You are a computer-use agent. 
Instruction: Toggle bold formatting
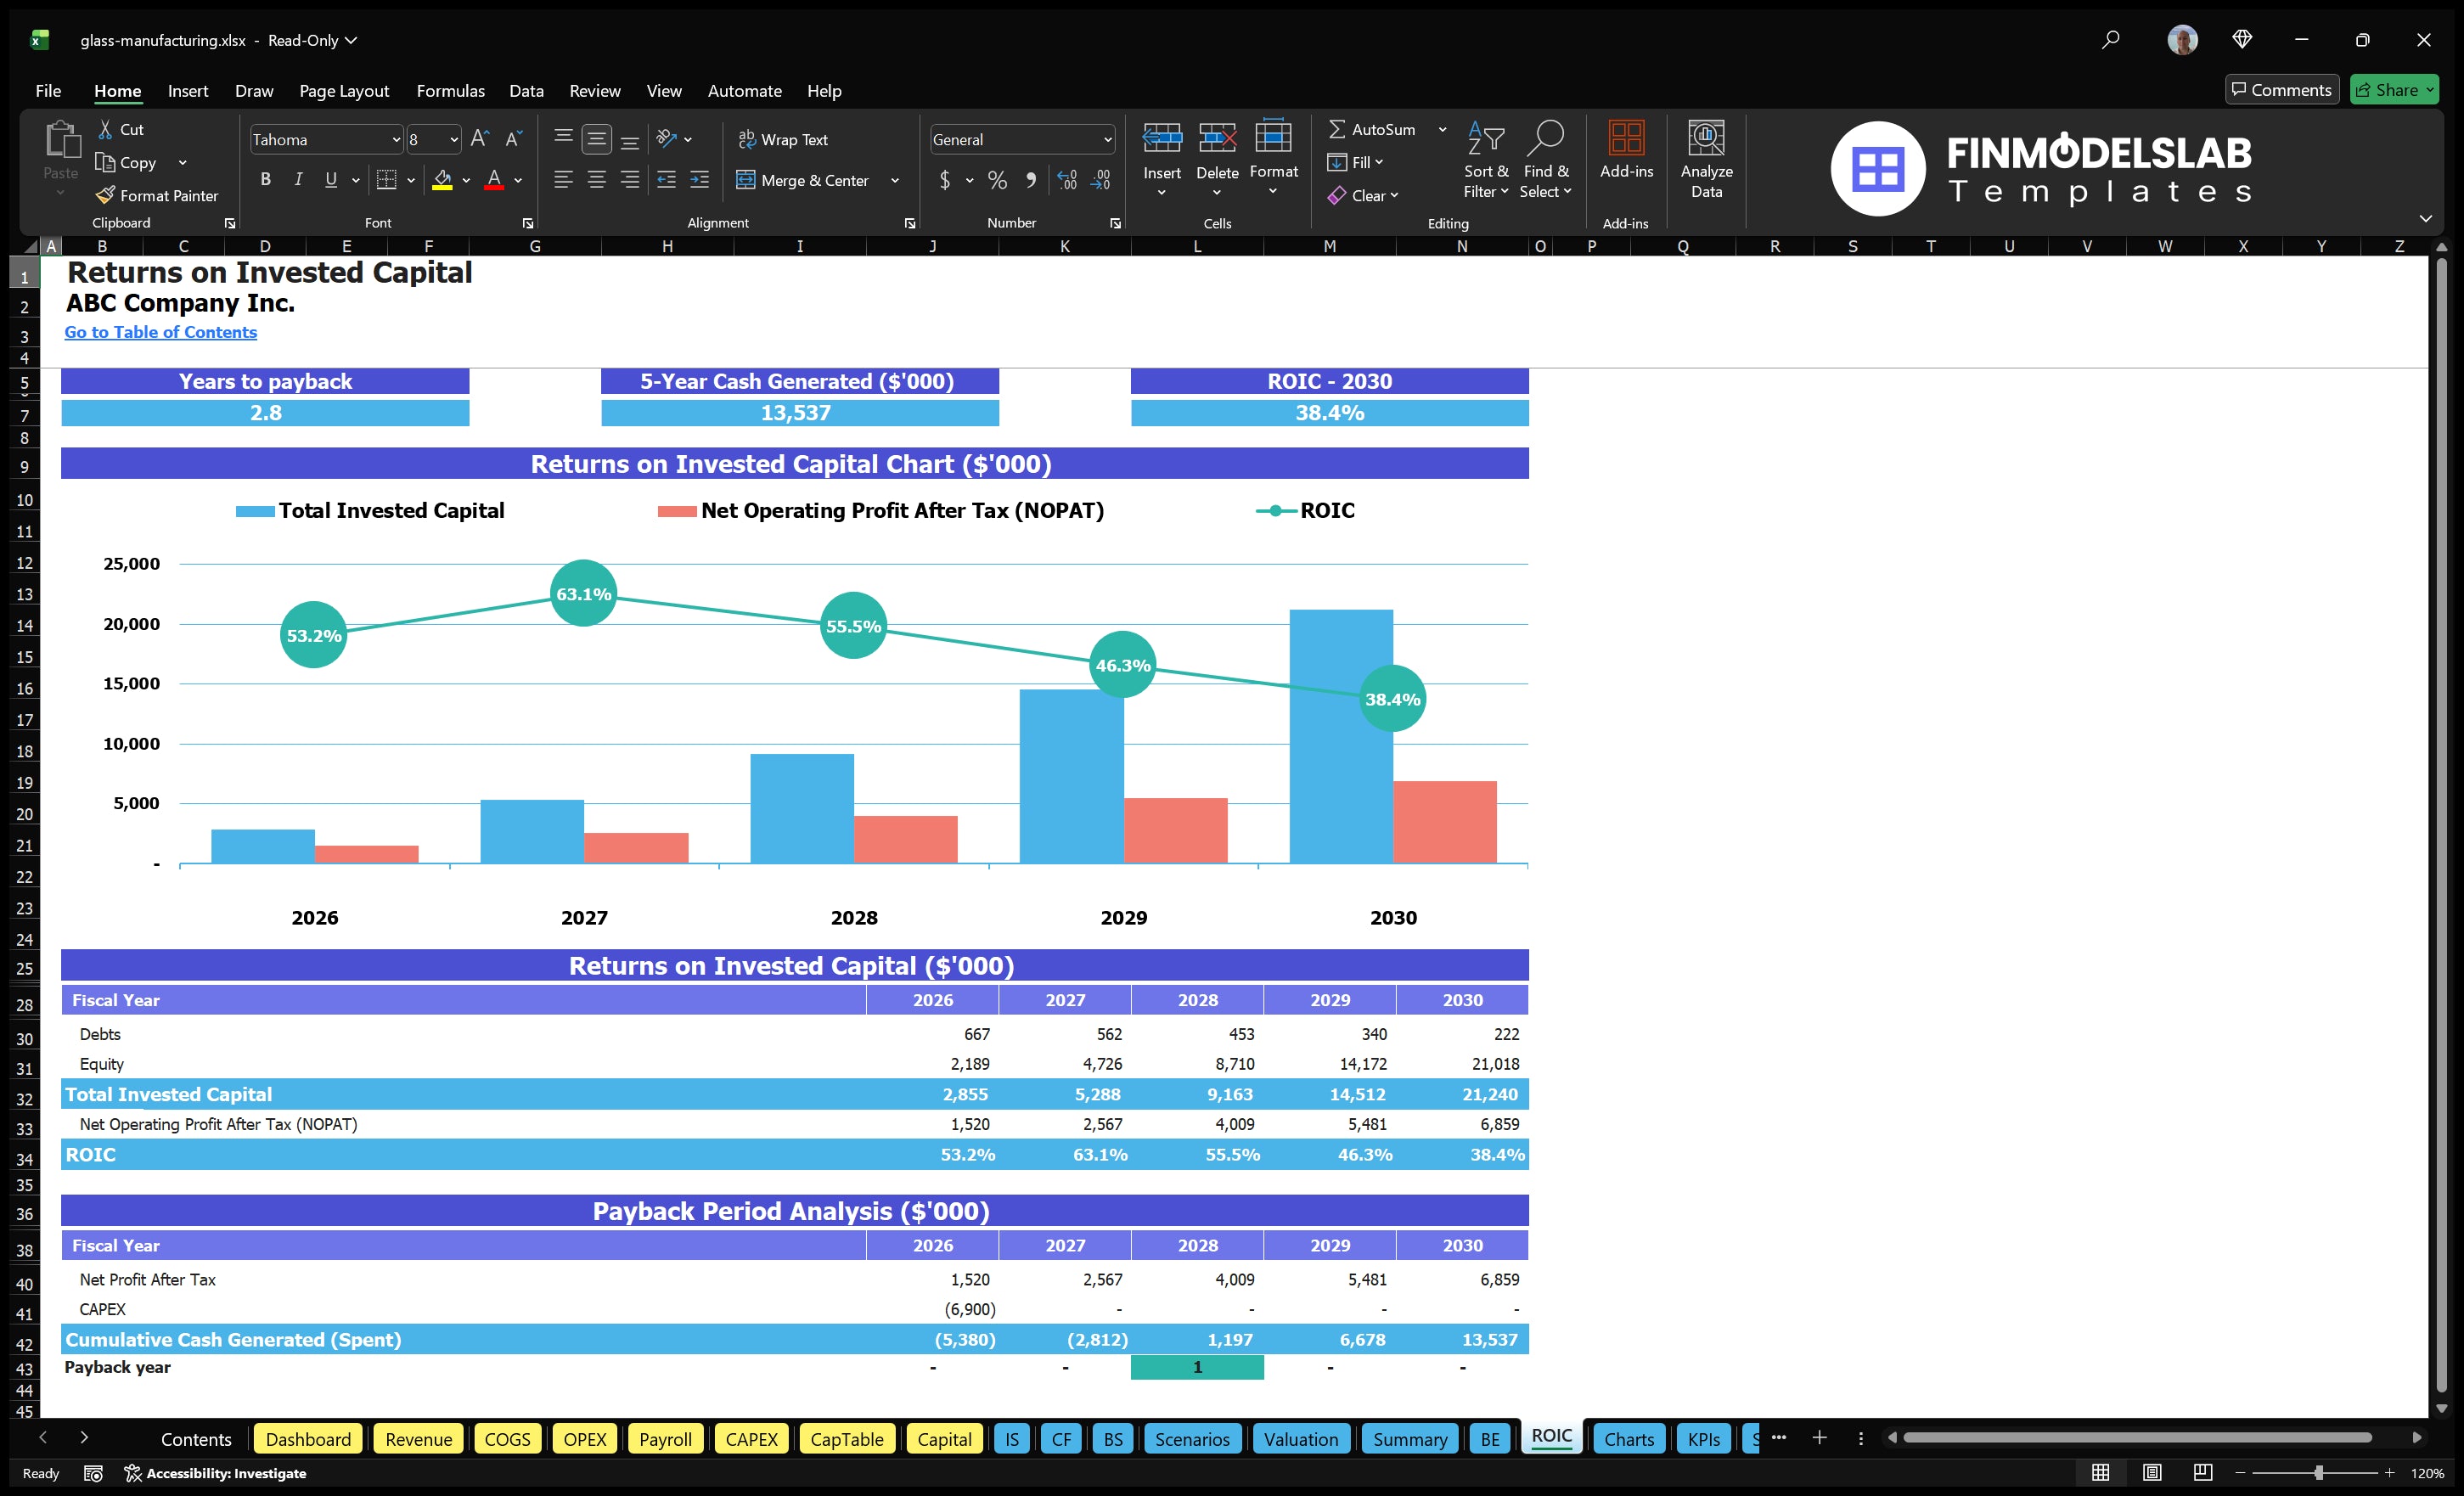tap(265, 180)
